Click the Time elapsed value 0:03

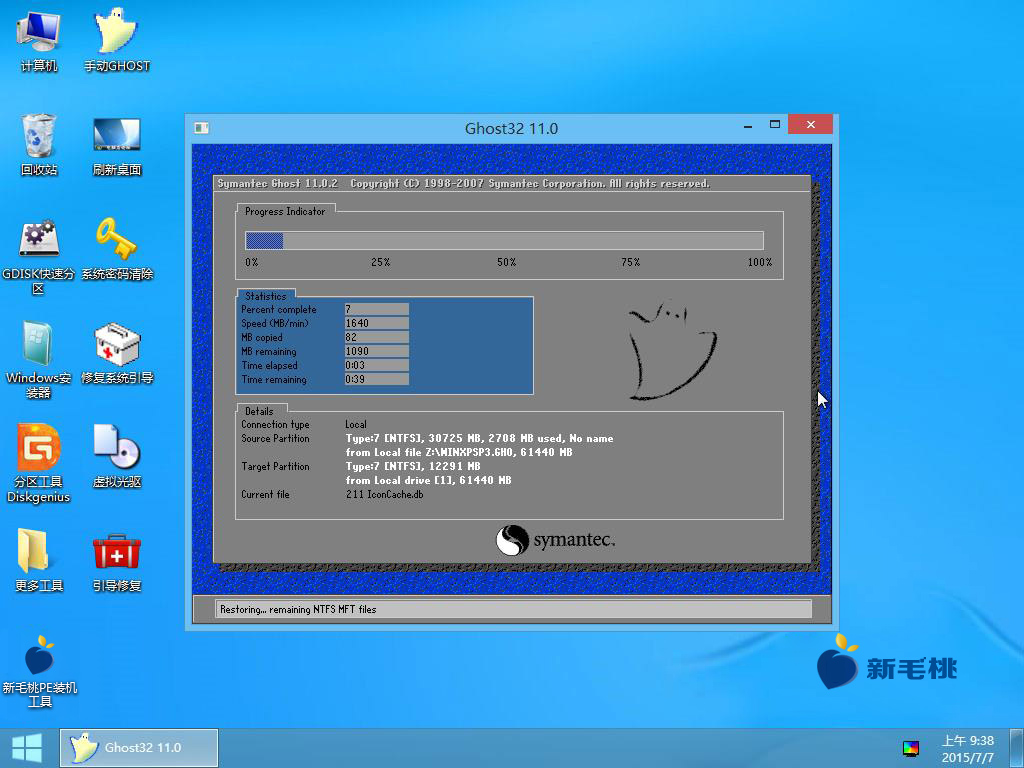pos(376,365)
